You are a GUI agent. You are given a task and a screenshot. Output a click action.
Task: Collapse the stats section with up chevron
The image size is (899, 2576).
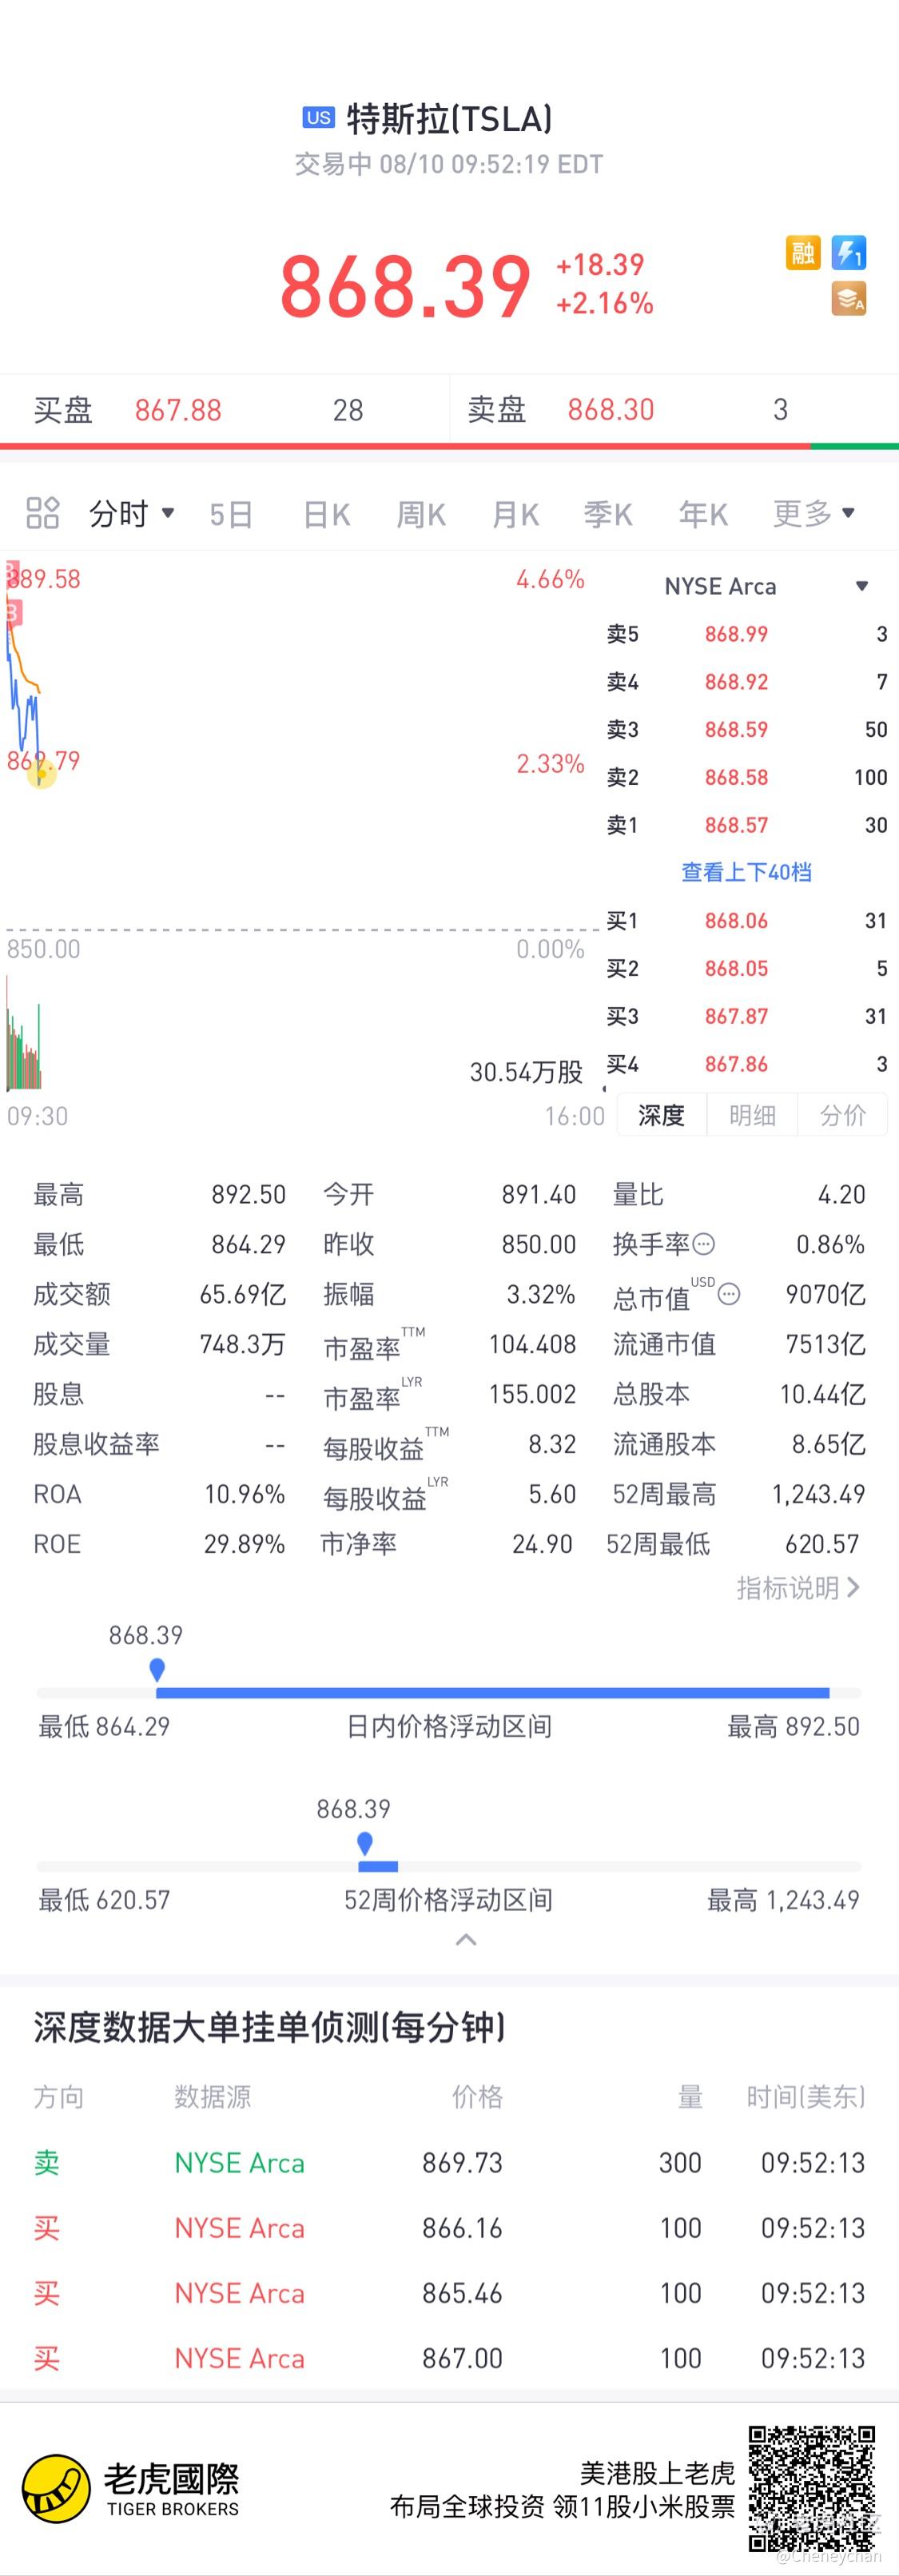(466, 1940)
